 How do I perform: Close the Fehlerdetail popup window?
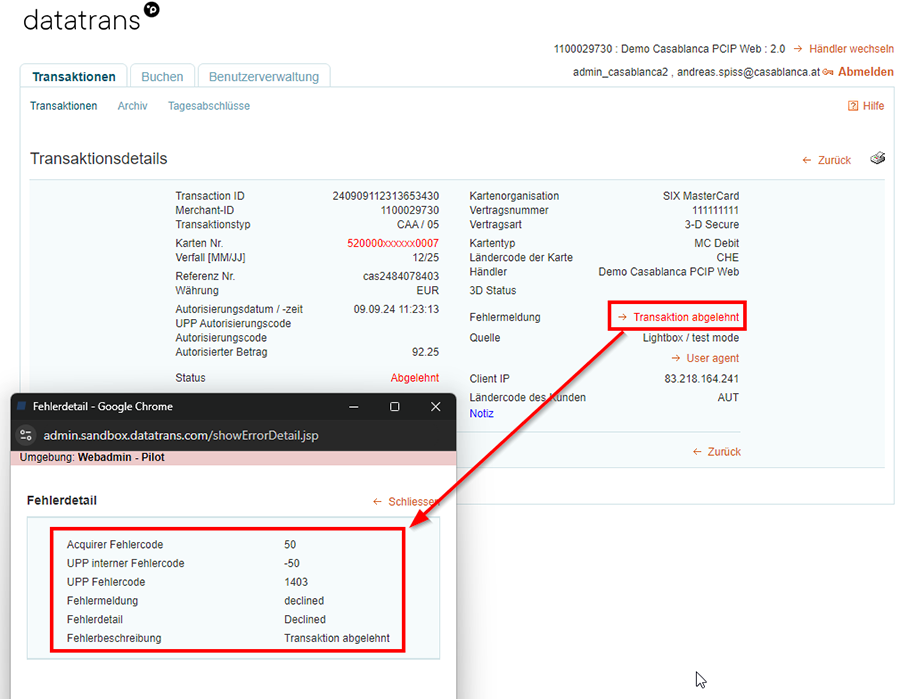pos(435,407)
